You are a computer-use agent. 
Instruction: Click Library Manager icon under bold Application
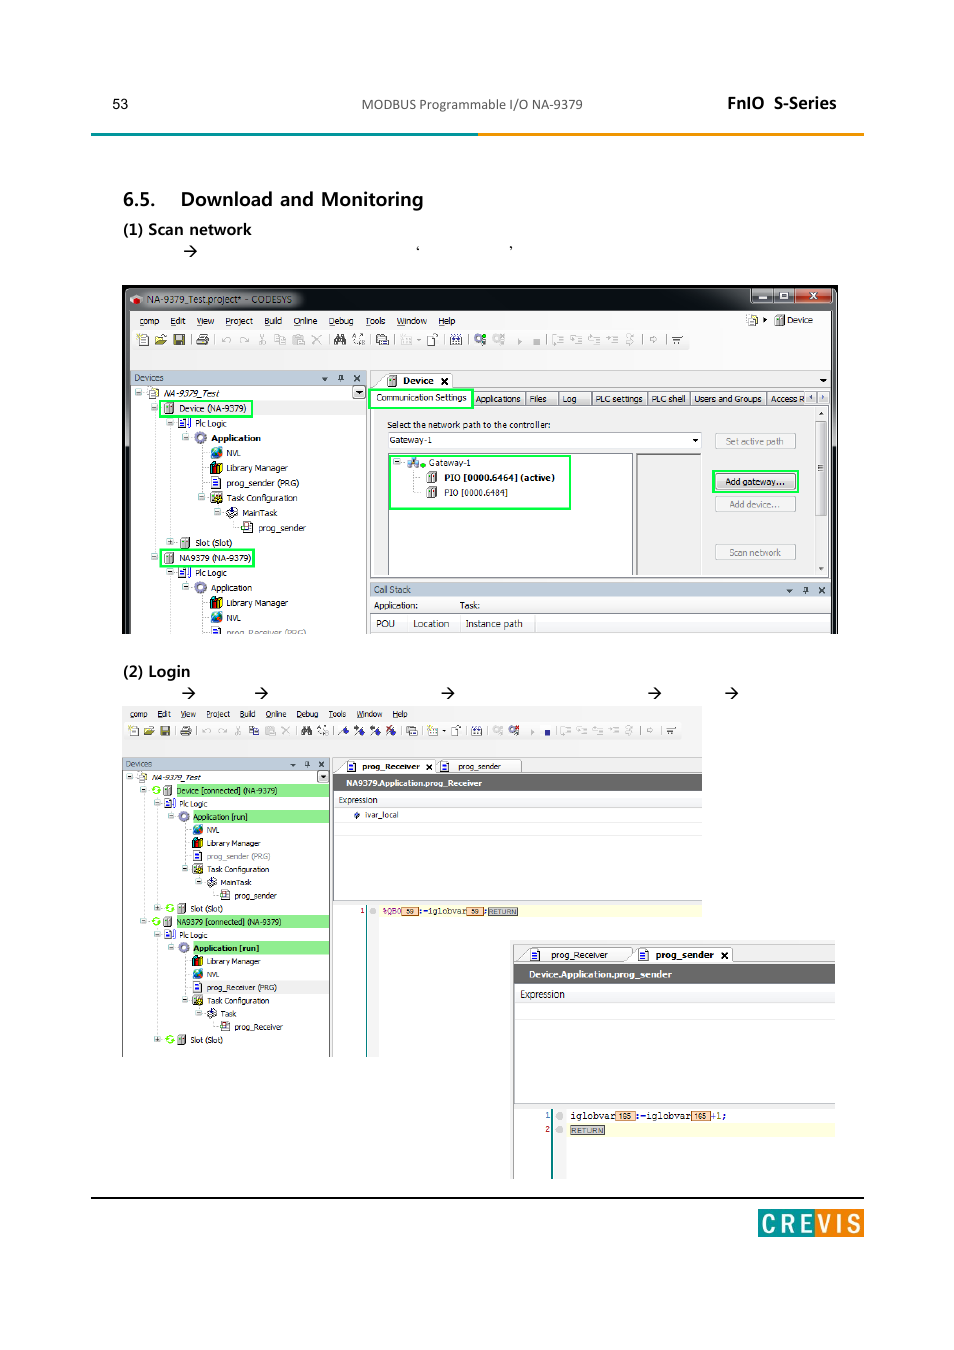click(216, 468)
